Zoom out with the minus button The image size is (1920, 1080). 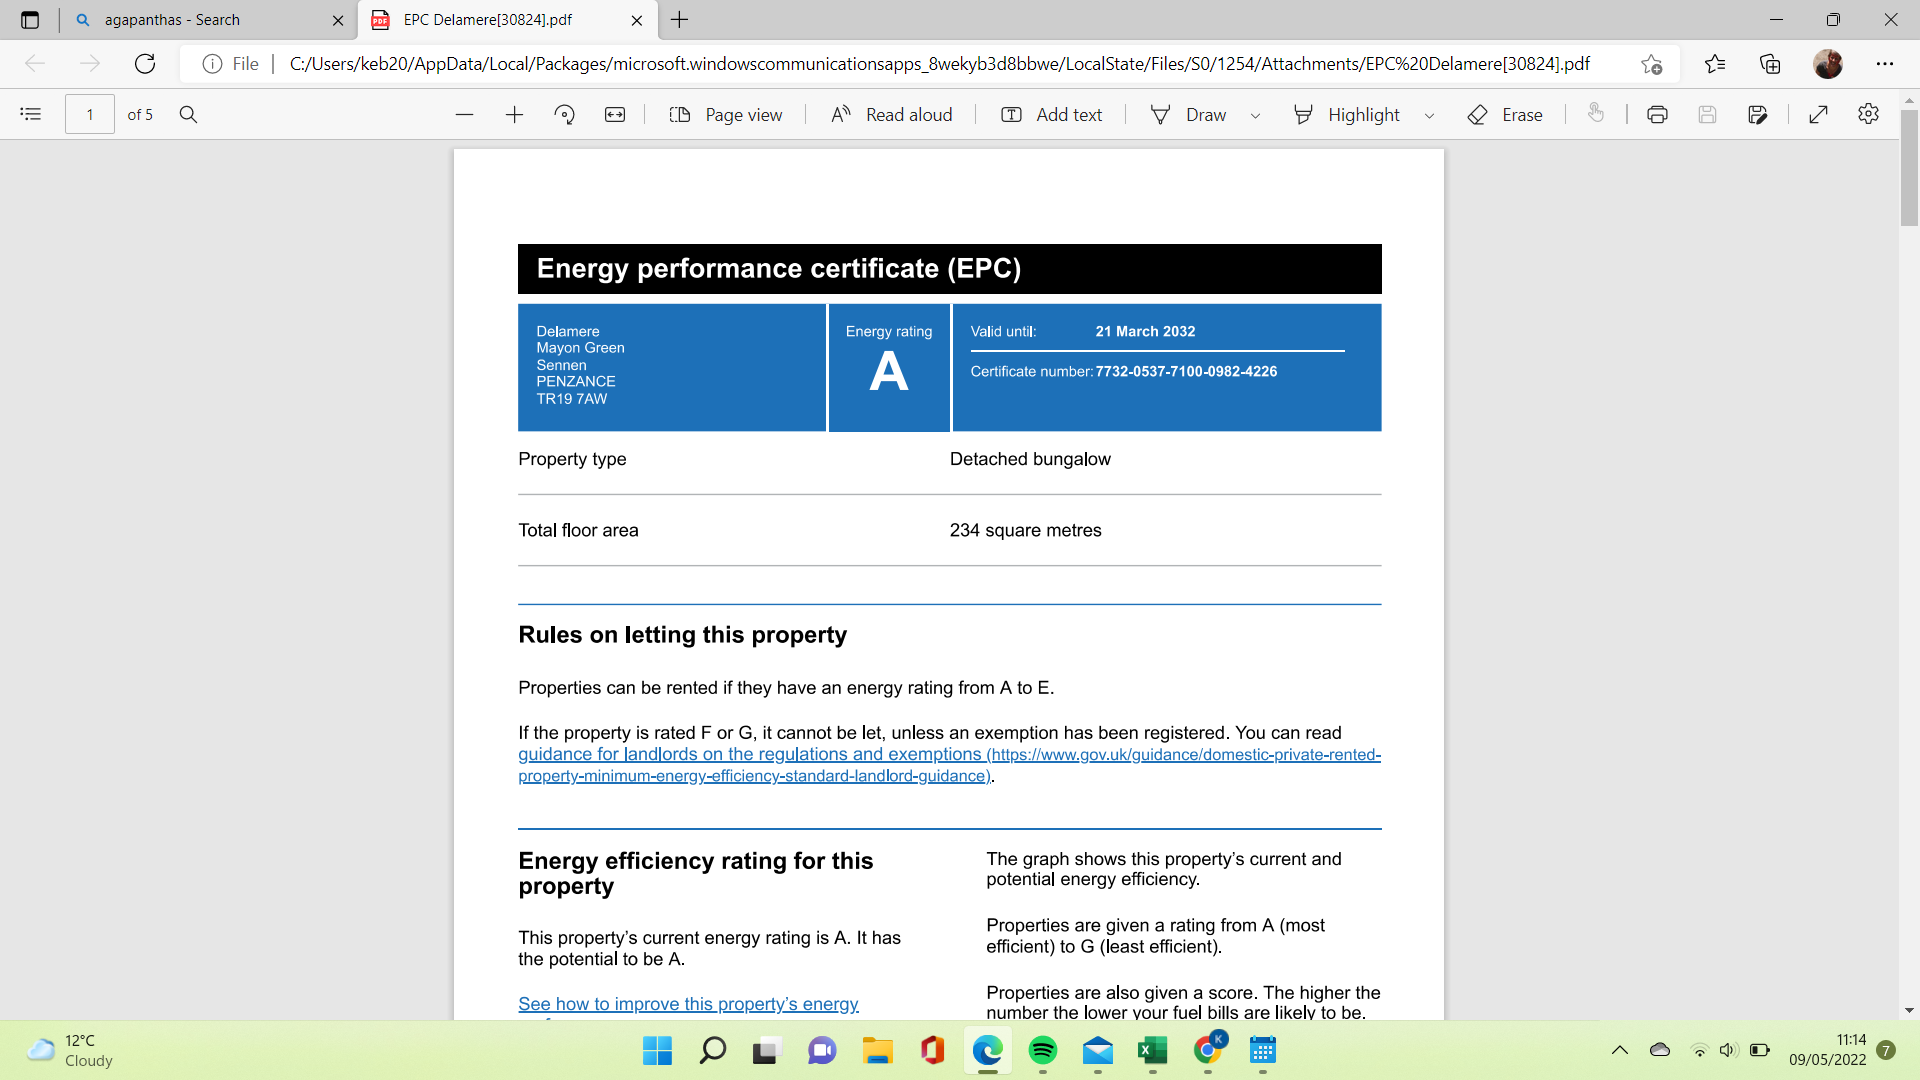464,114
